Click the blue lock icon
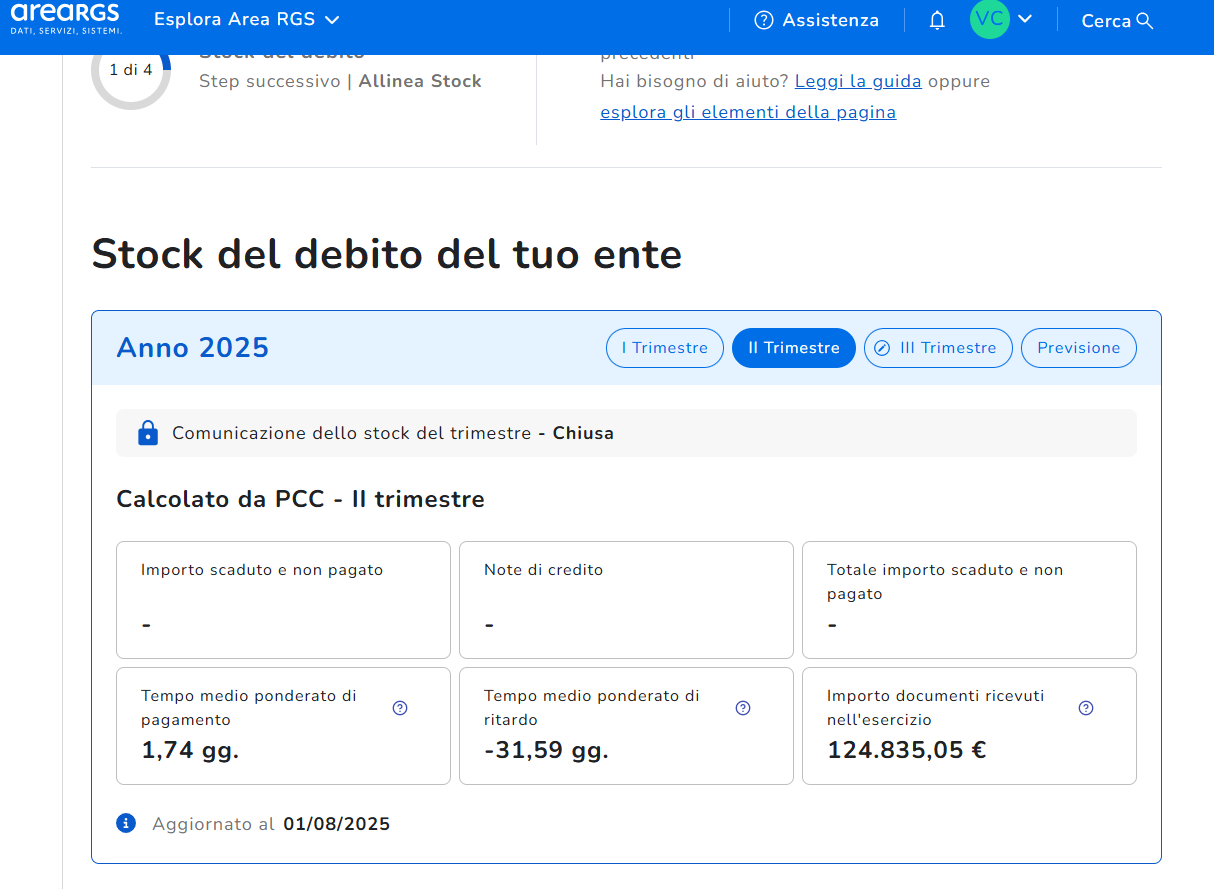This screenshot has width=1214, height=889. [148, 433]
